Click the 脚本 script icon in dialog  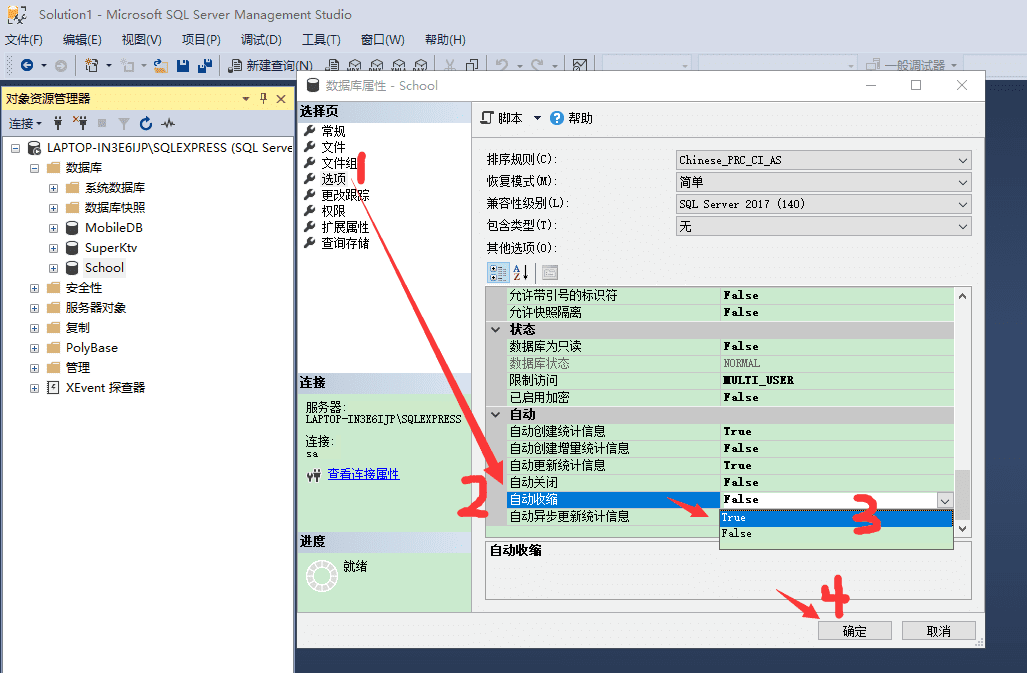tap(487, 118)
